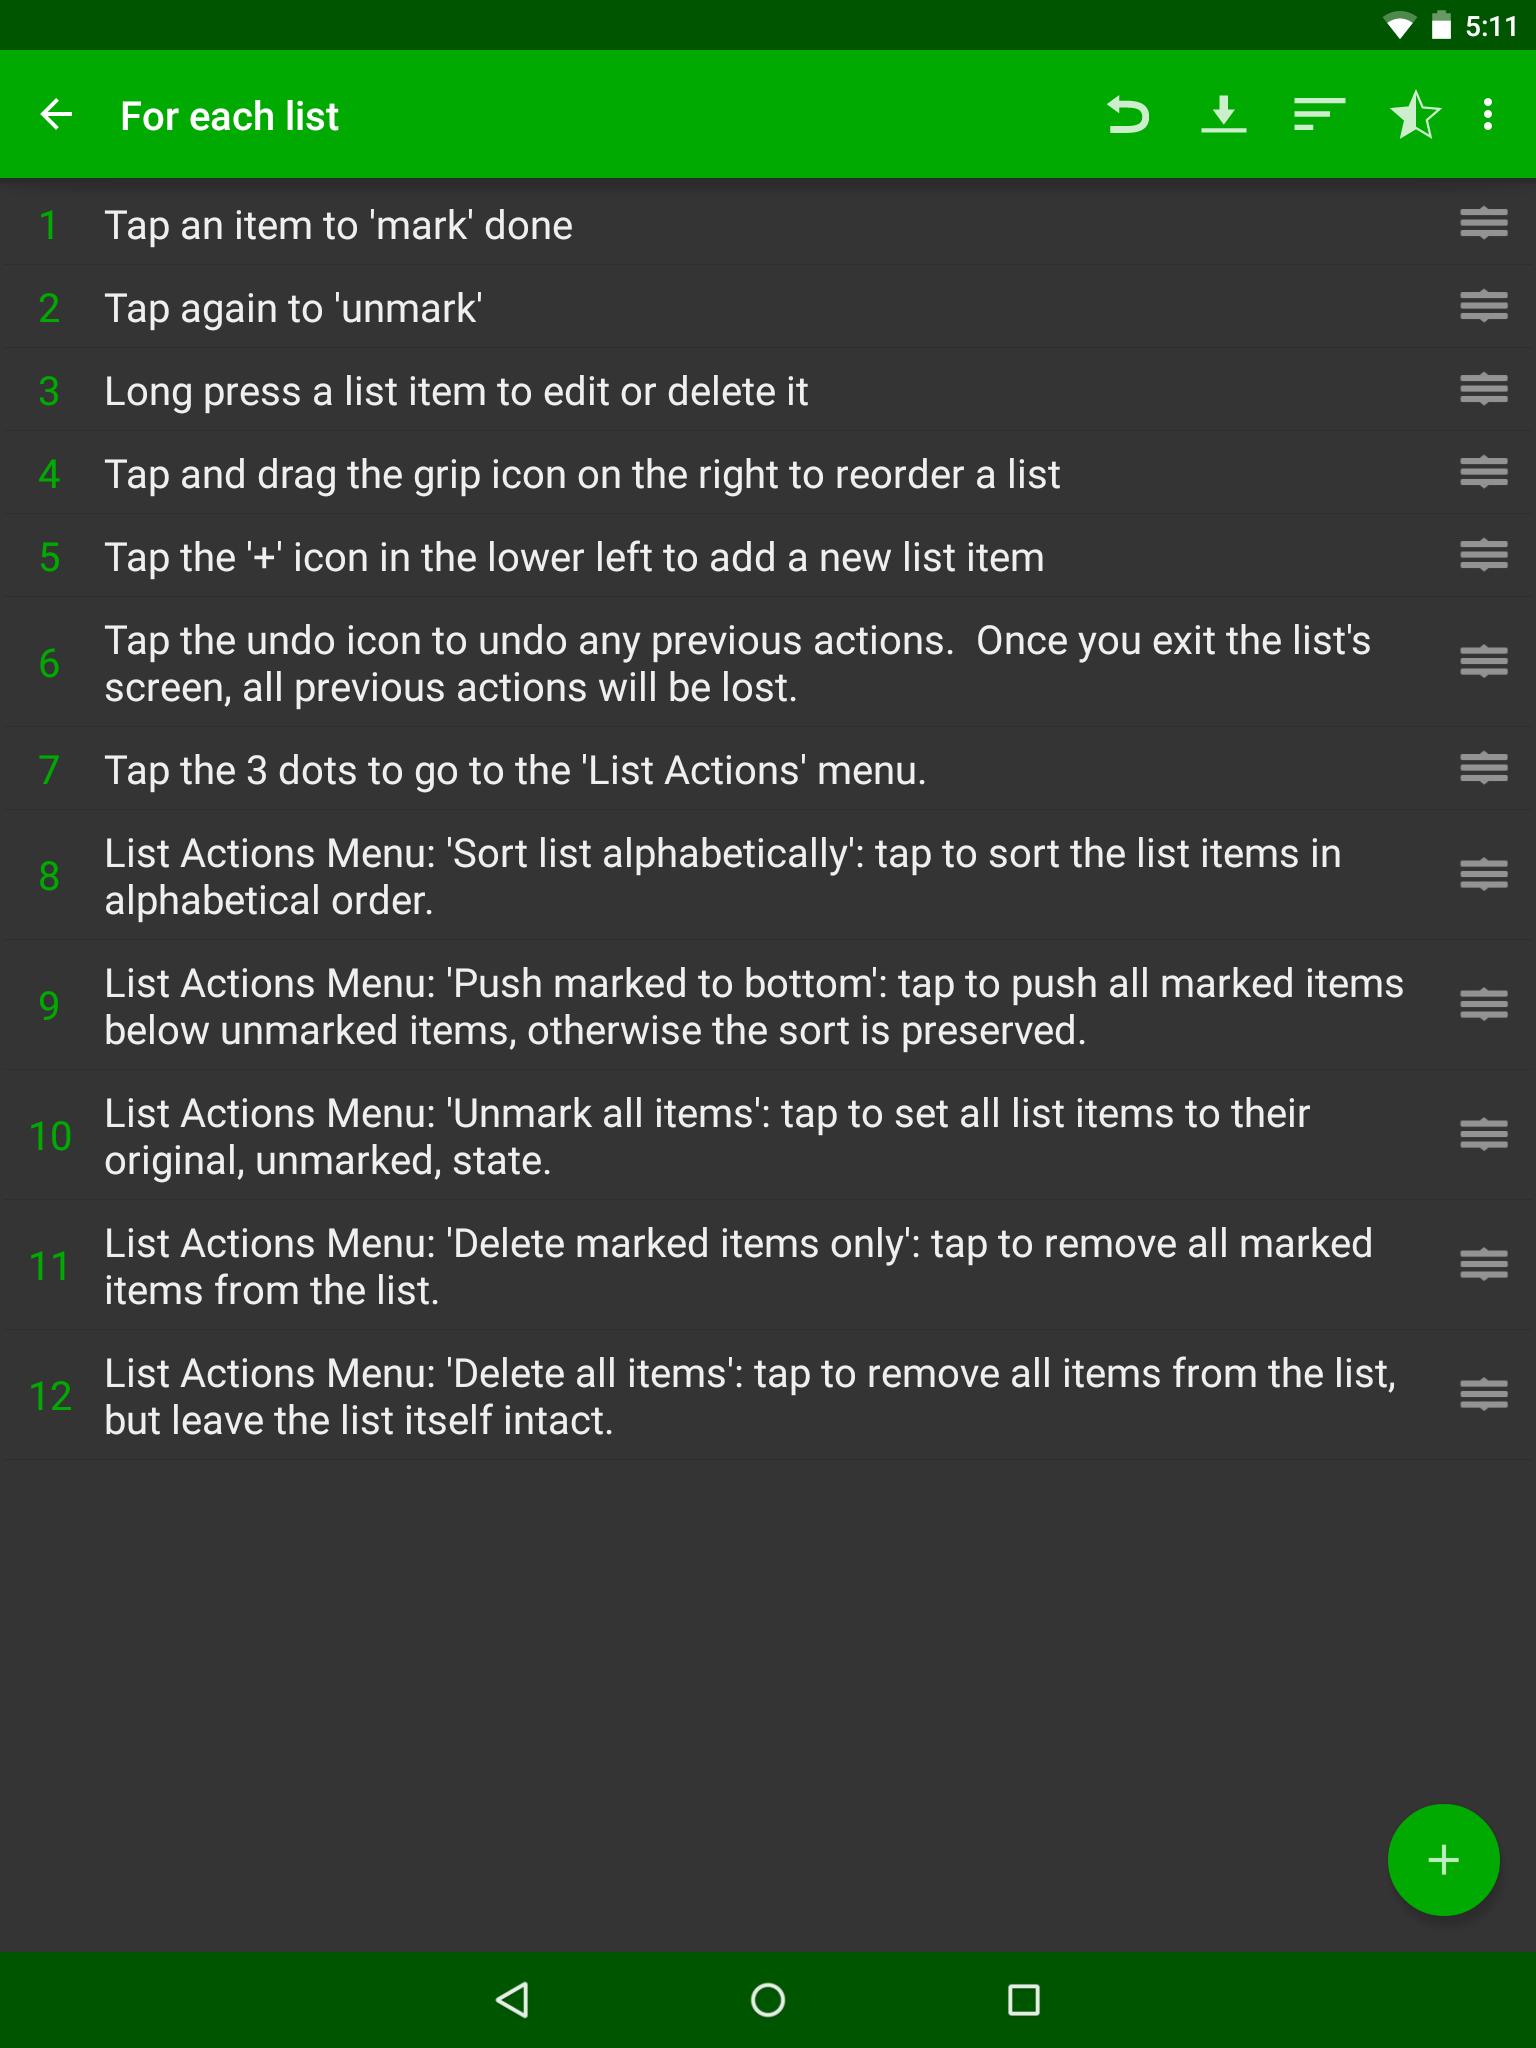Tap the sort icon in the green toolbar
Viewport: 1536px width, 2048px height.
click(1318, 114)
